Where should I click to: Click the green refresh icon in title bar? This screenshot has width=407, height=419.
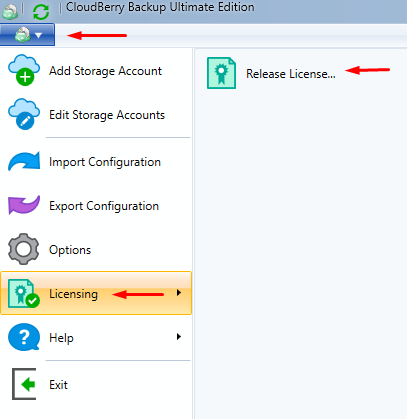coord(41,12)
